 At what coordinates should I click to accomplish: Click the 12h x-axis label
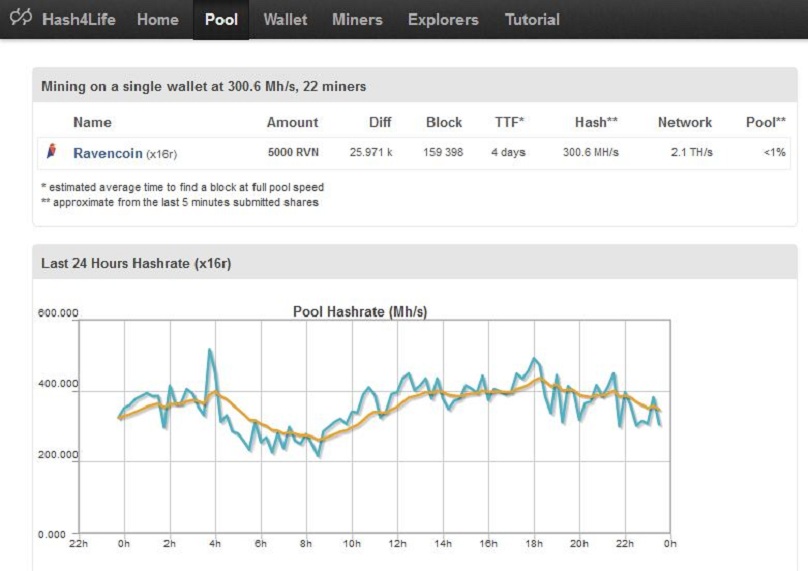point(397,544)
